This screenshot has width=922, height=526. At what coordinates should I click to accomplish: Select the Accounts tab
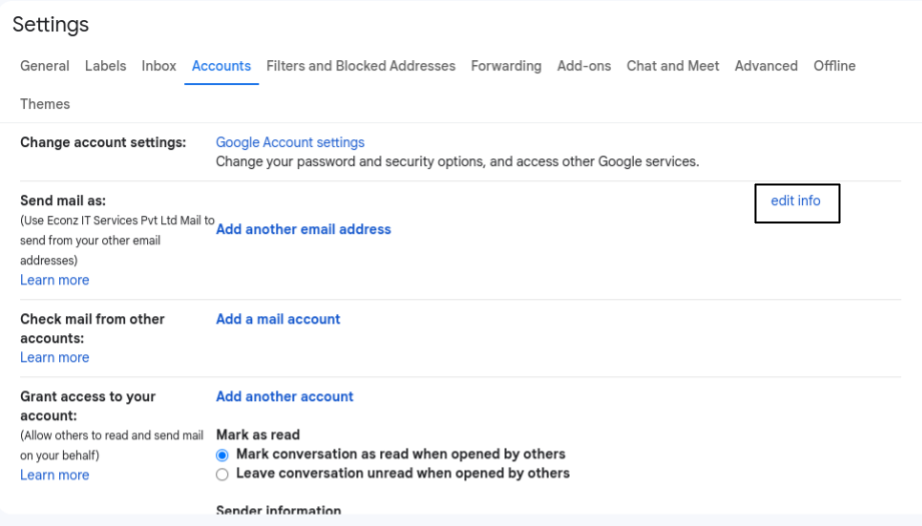point(221,66)
